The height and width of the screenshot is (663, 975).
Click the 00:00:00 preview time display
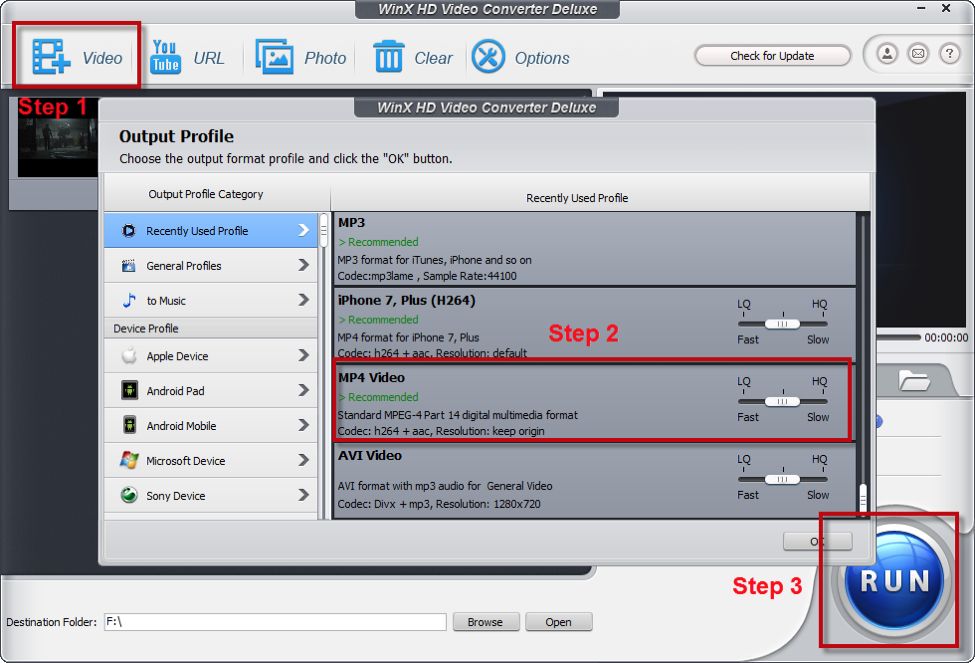(946, 338)
